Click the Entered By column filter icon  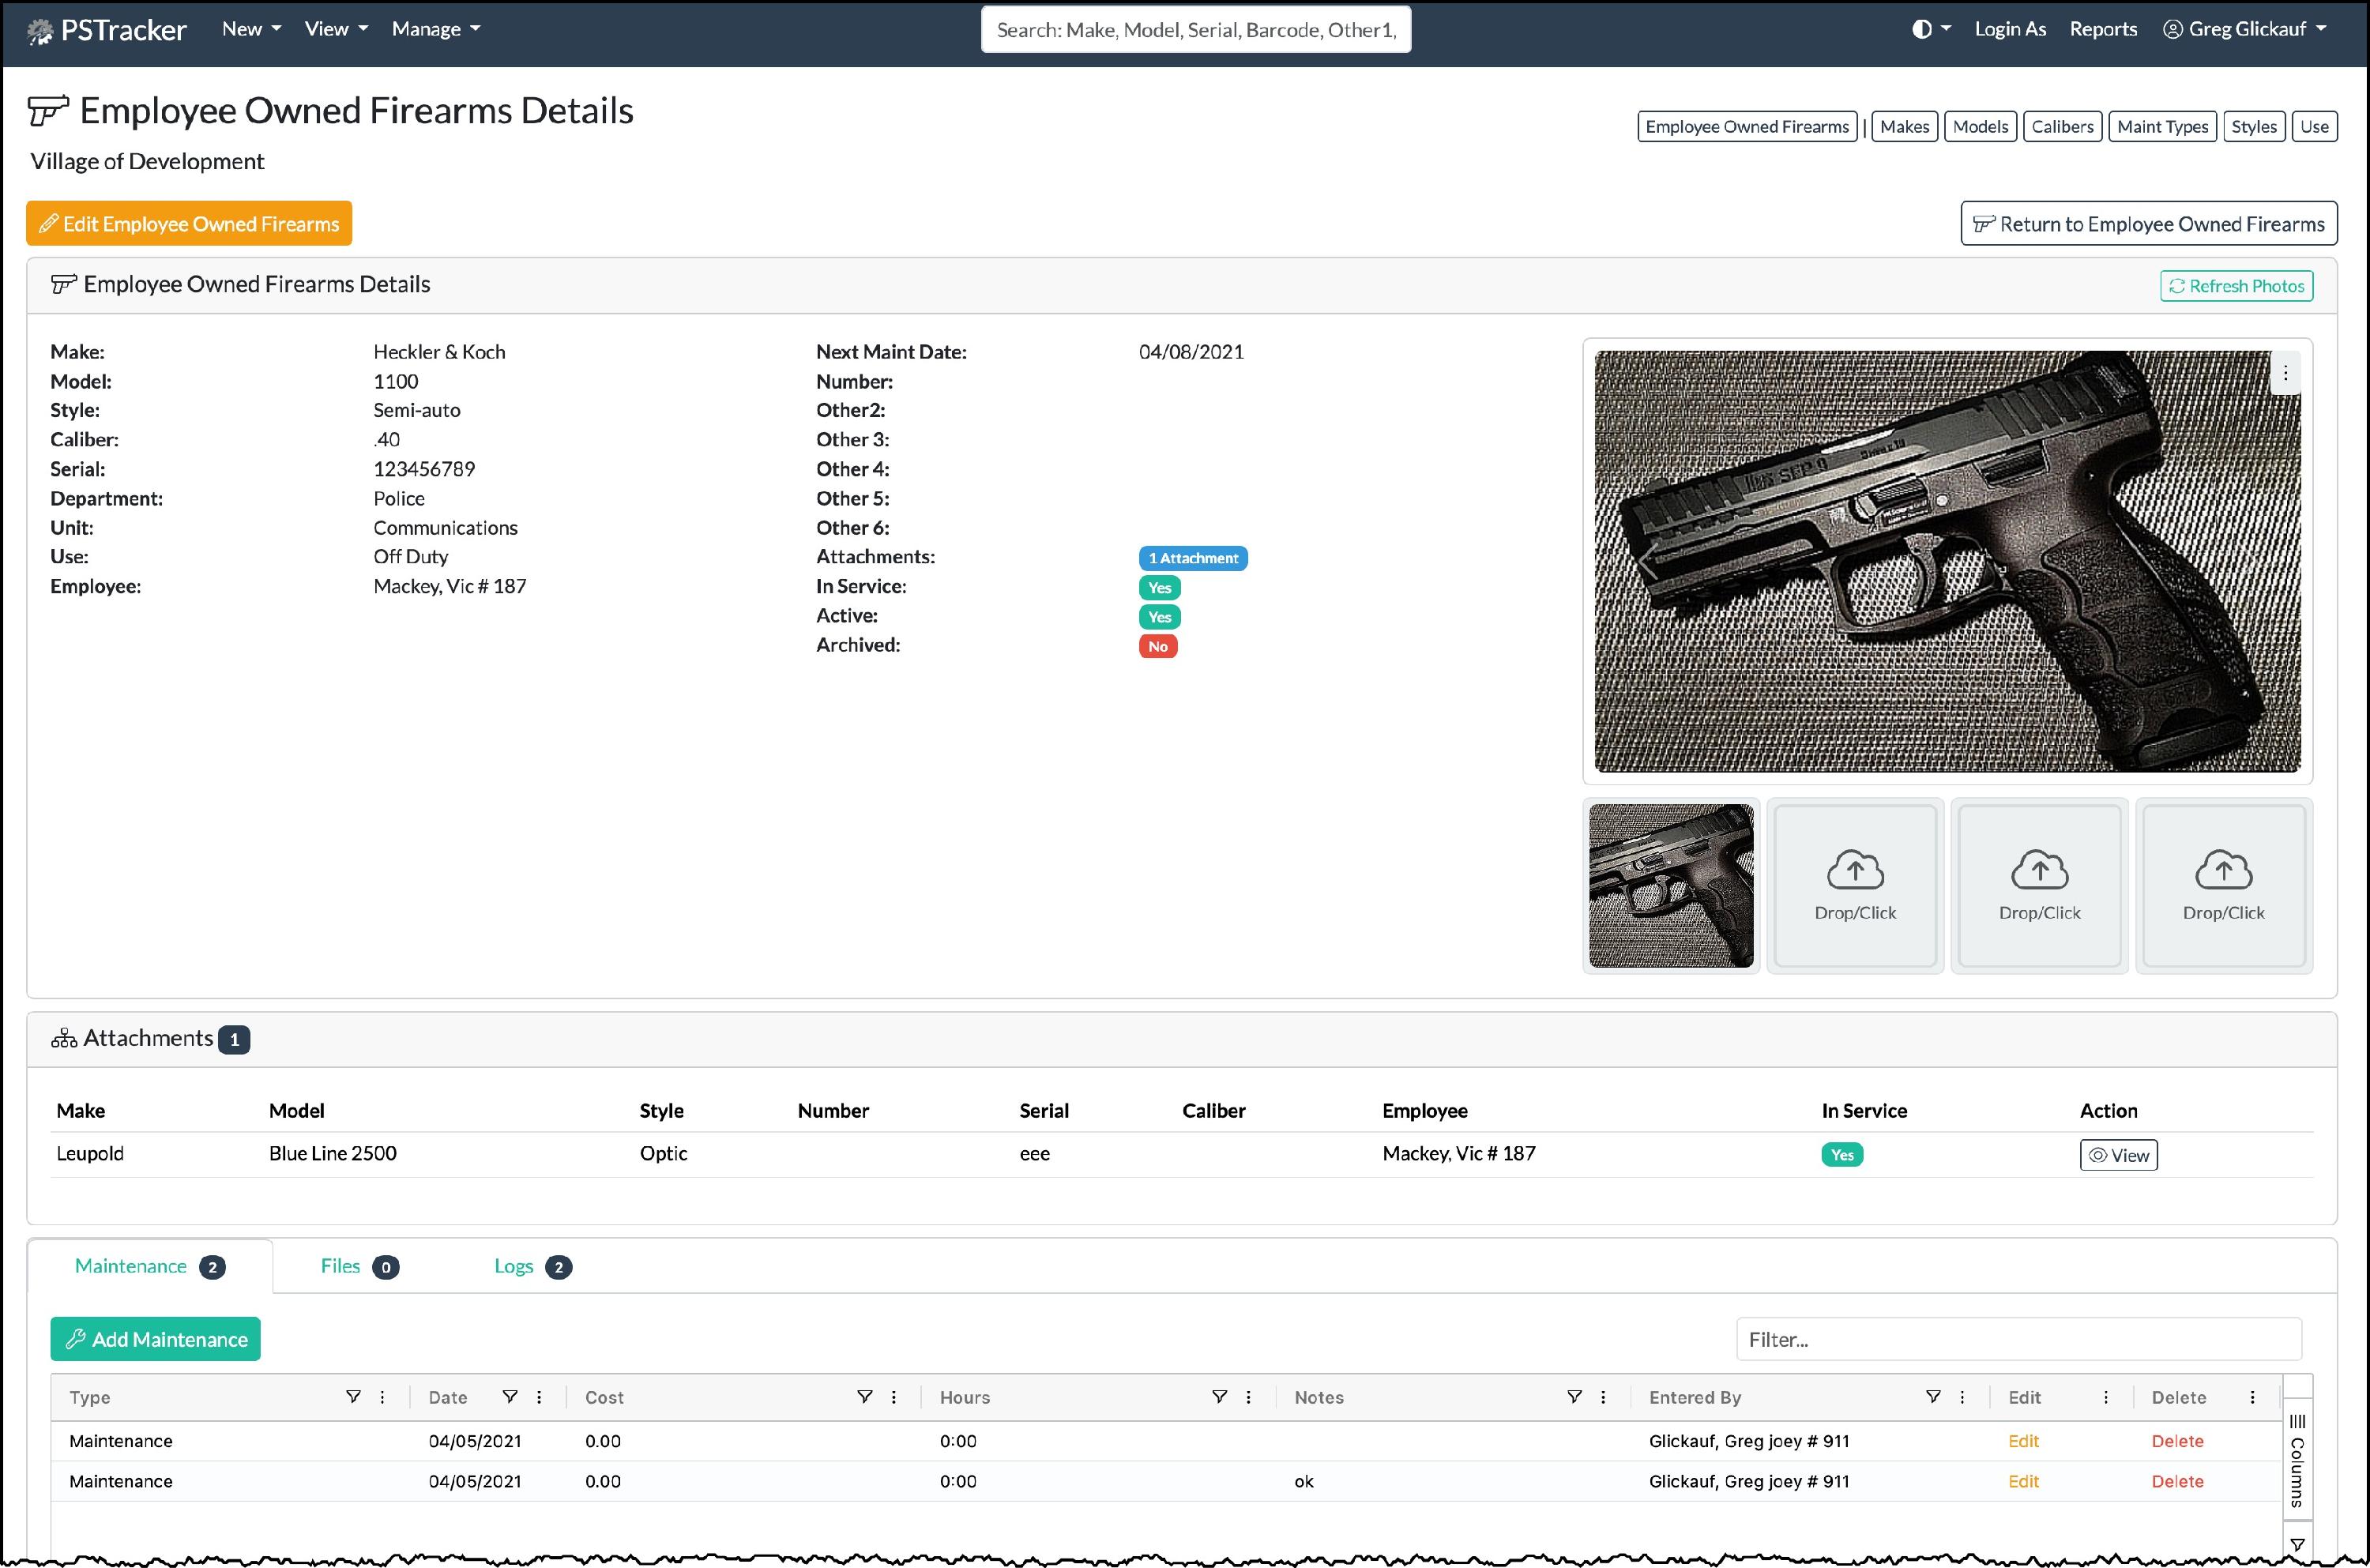pos(1933,1397)
